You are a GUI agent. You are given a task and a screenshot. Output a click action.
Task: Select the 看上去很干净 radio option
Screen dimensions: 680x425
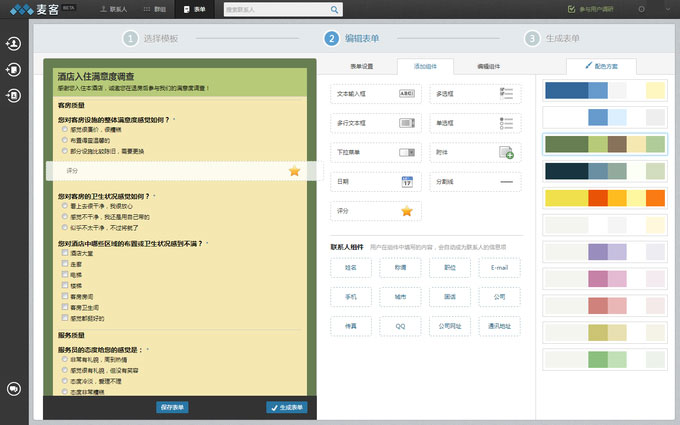[64, 206]
